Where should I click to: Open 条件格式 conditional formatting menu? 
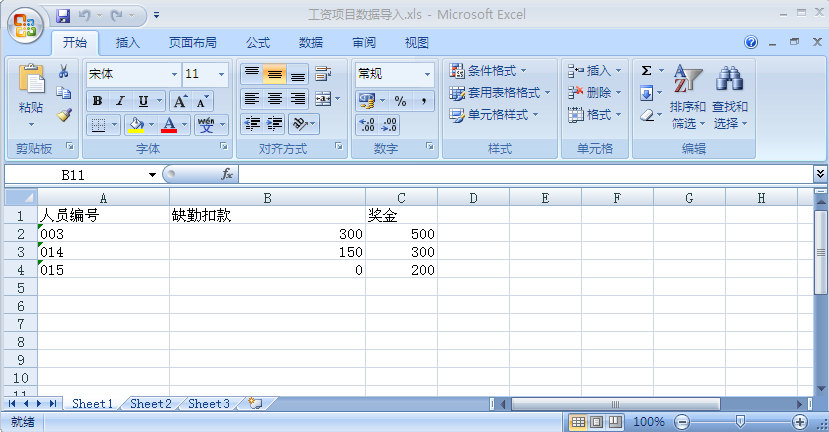click(488, 70)
